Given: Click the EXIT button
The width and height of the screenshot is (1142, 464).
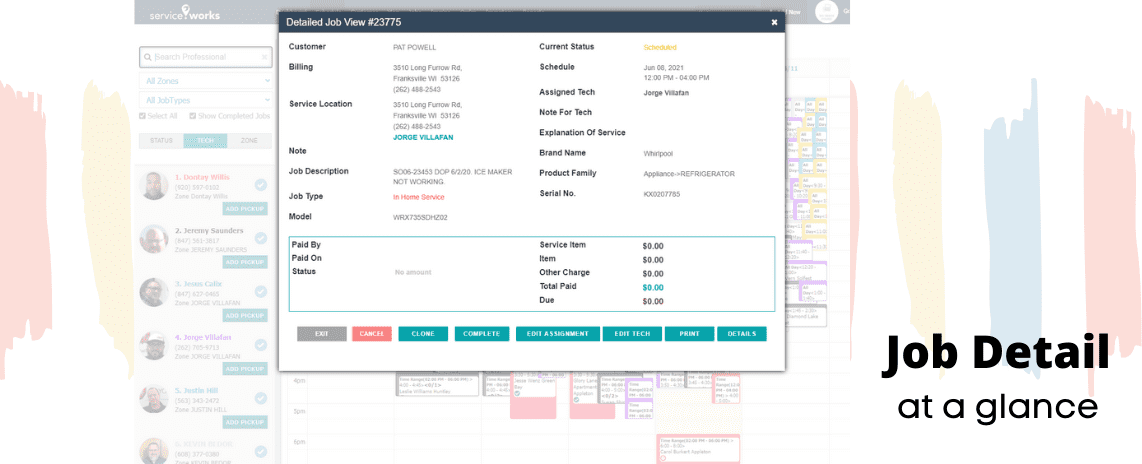Looking at the screenshot, I should [x=322, y=334].
